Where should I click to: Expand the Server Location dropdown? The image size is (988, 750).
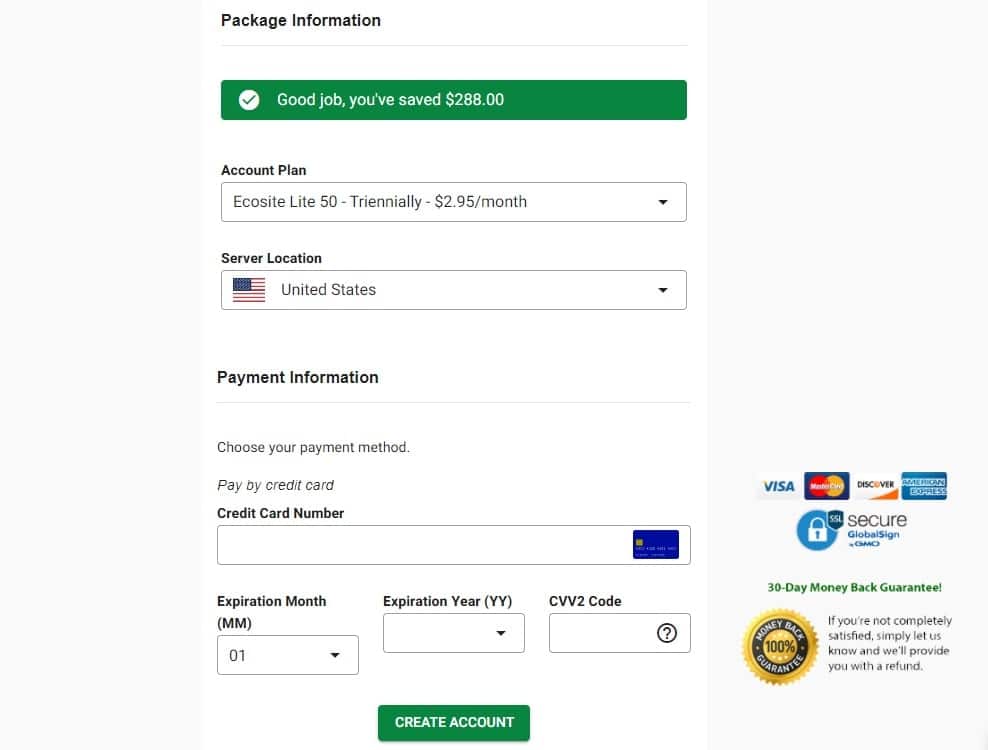click(x=454, y=290)
